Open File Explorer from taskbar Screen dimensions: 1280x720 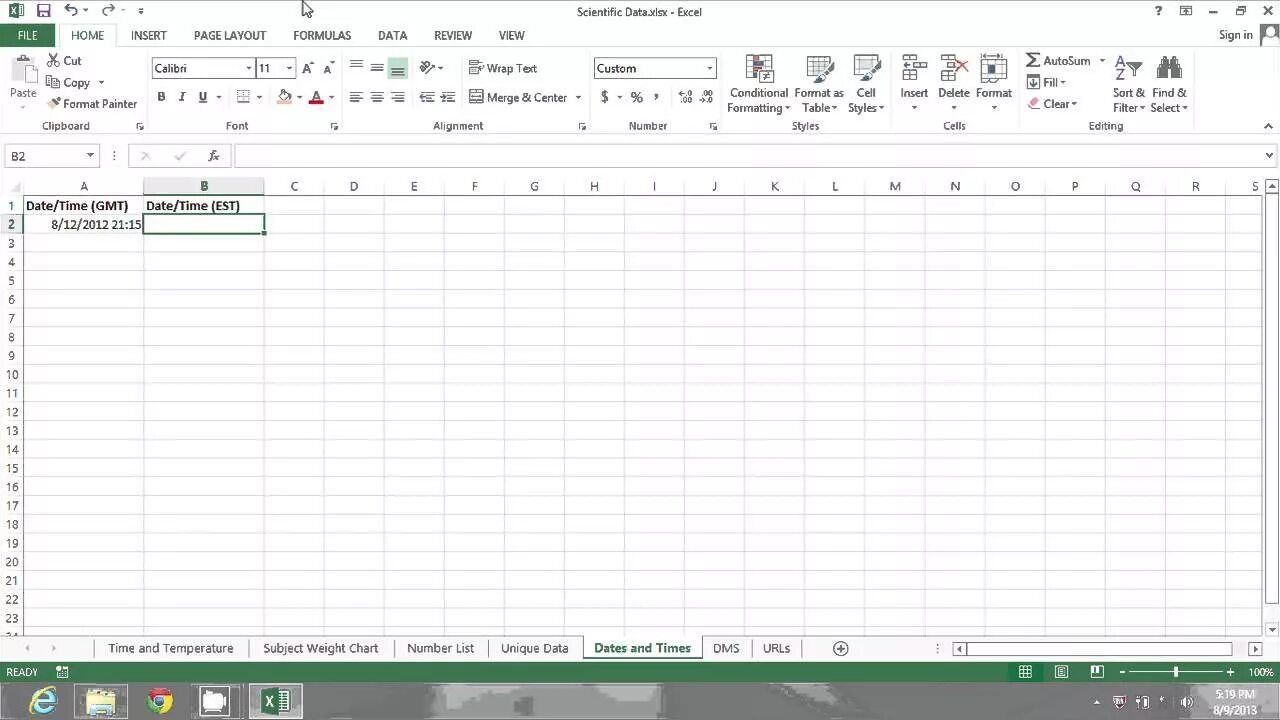pyautogui.click(x=101, y=702)
